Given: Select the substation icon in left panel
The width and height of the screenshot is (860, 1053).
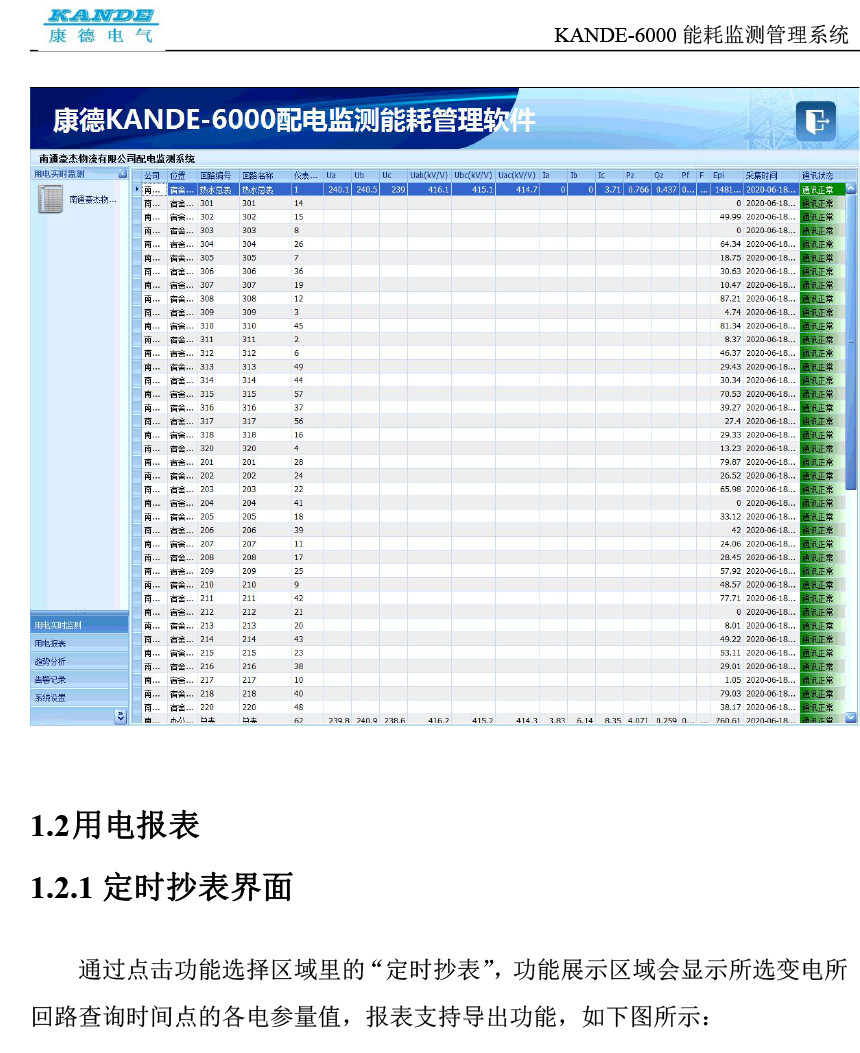Looking at the screenshot, I should point(50,199).
